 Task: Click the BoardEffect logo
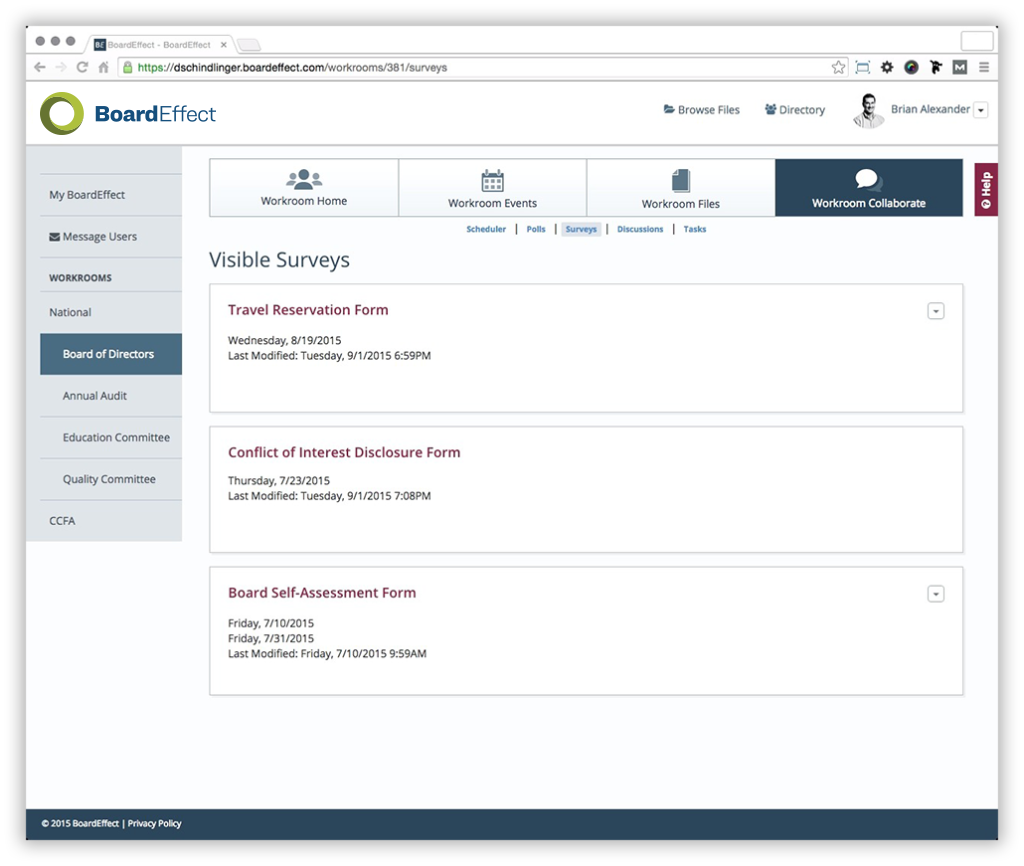point(127,112)
